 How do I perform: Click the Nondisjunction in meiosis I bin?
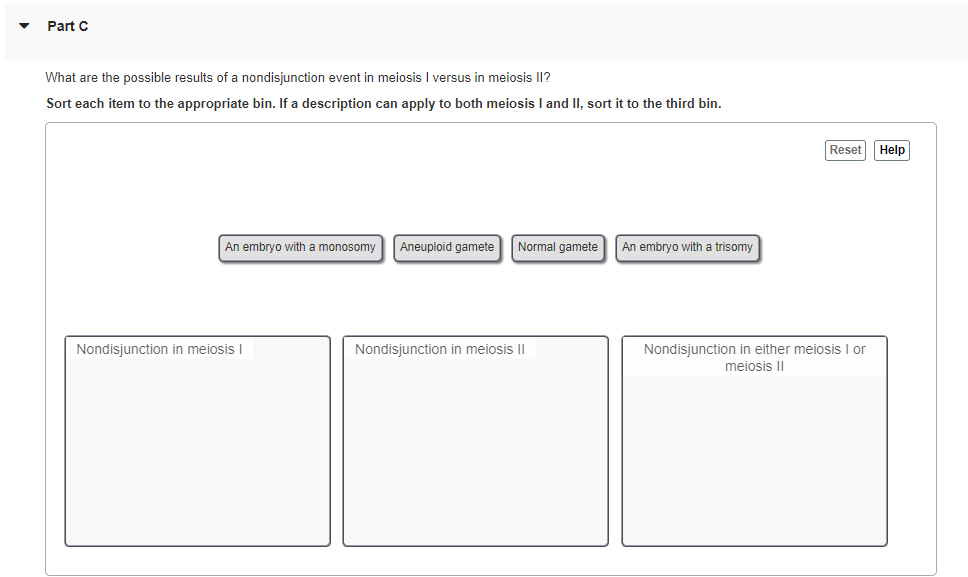tap(196, 450)
